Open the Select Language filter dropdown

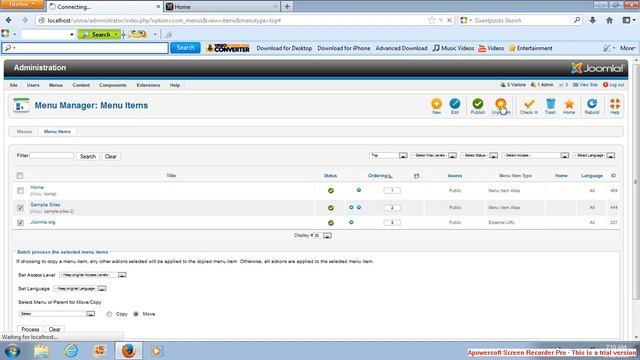594,156
